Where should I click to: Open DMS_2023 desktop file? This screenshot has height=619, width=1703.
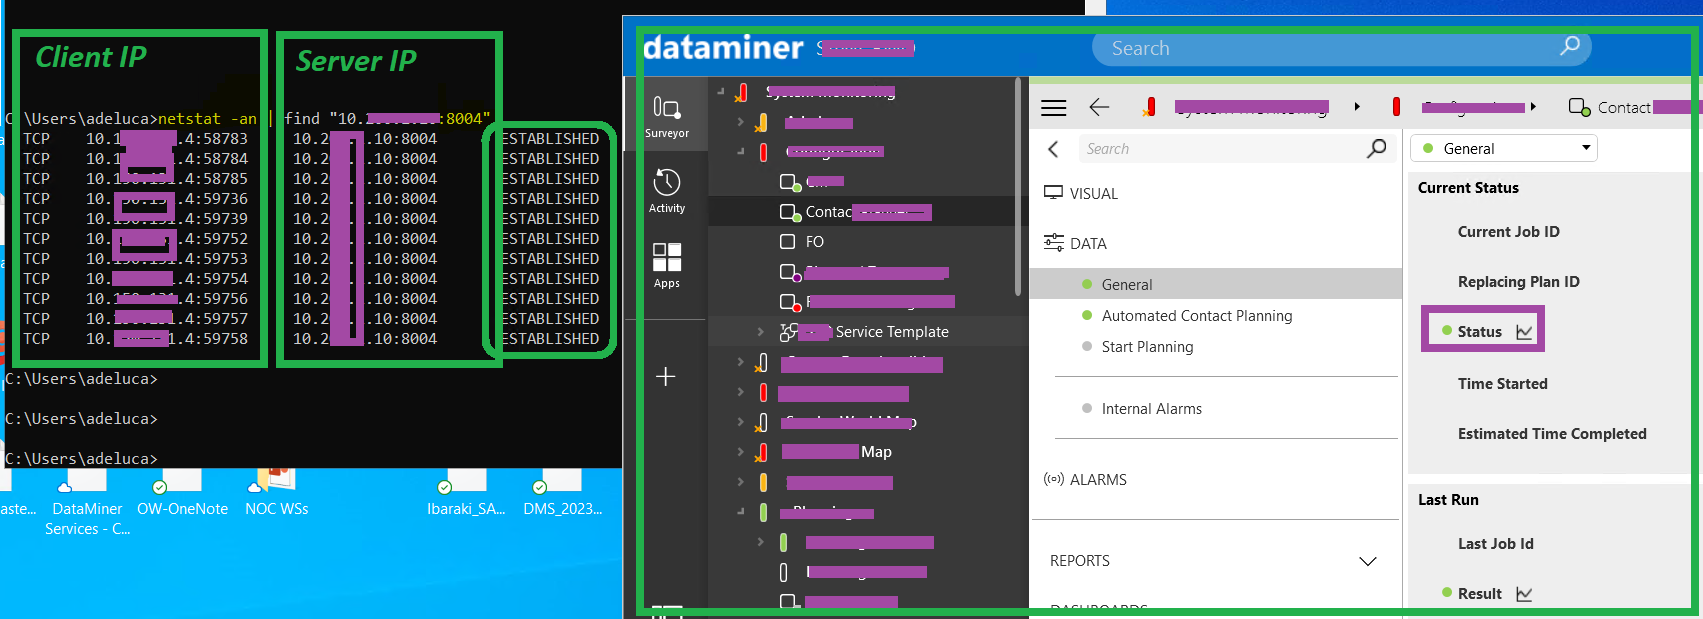[x=562, y=496]
